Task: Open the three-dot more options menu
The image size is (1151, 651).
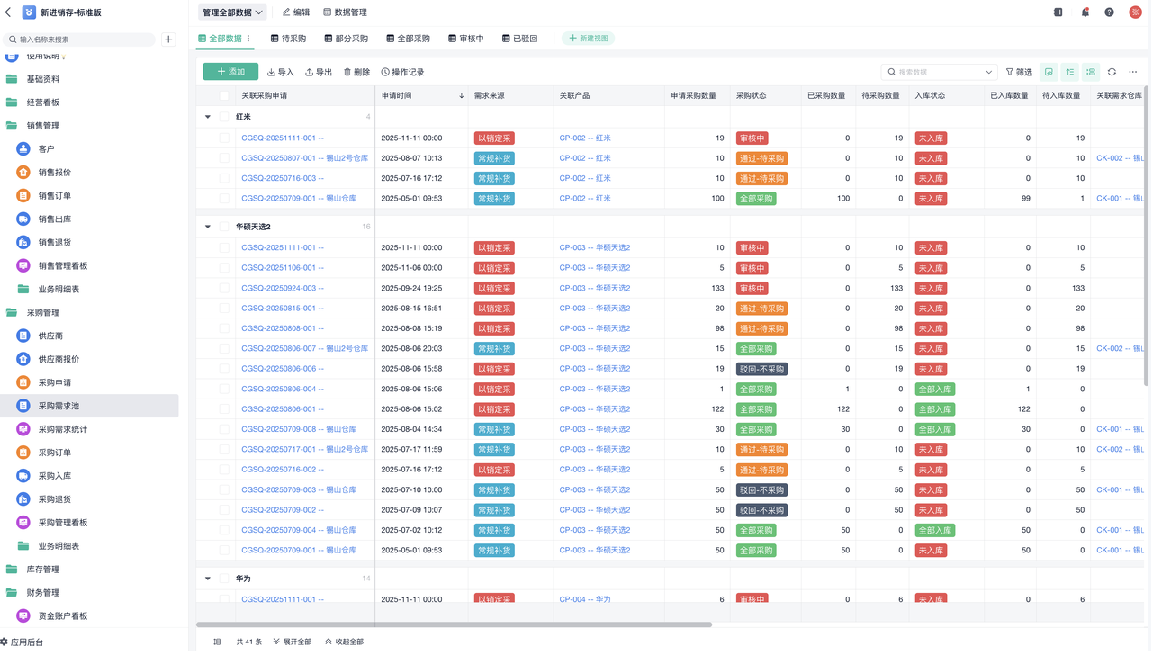Action: 1134,72
